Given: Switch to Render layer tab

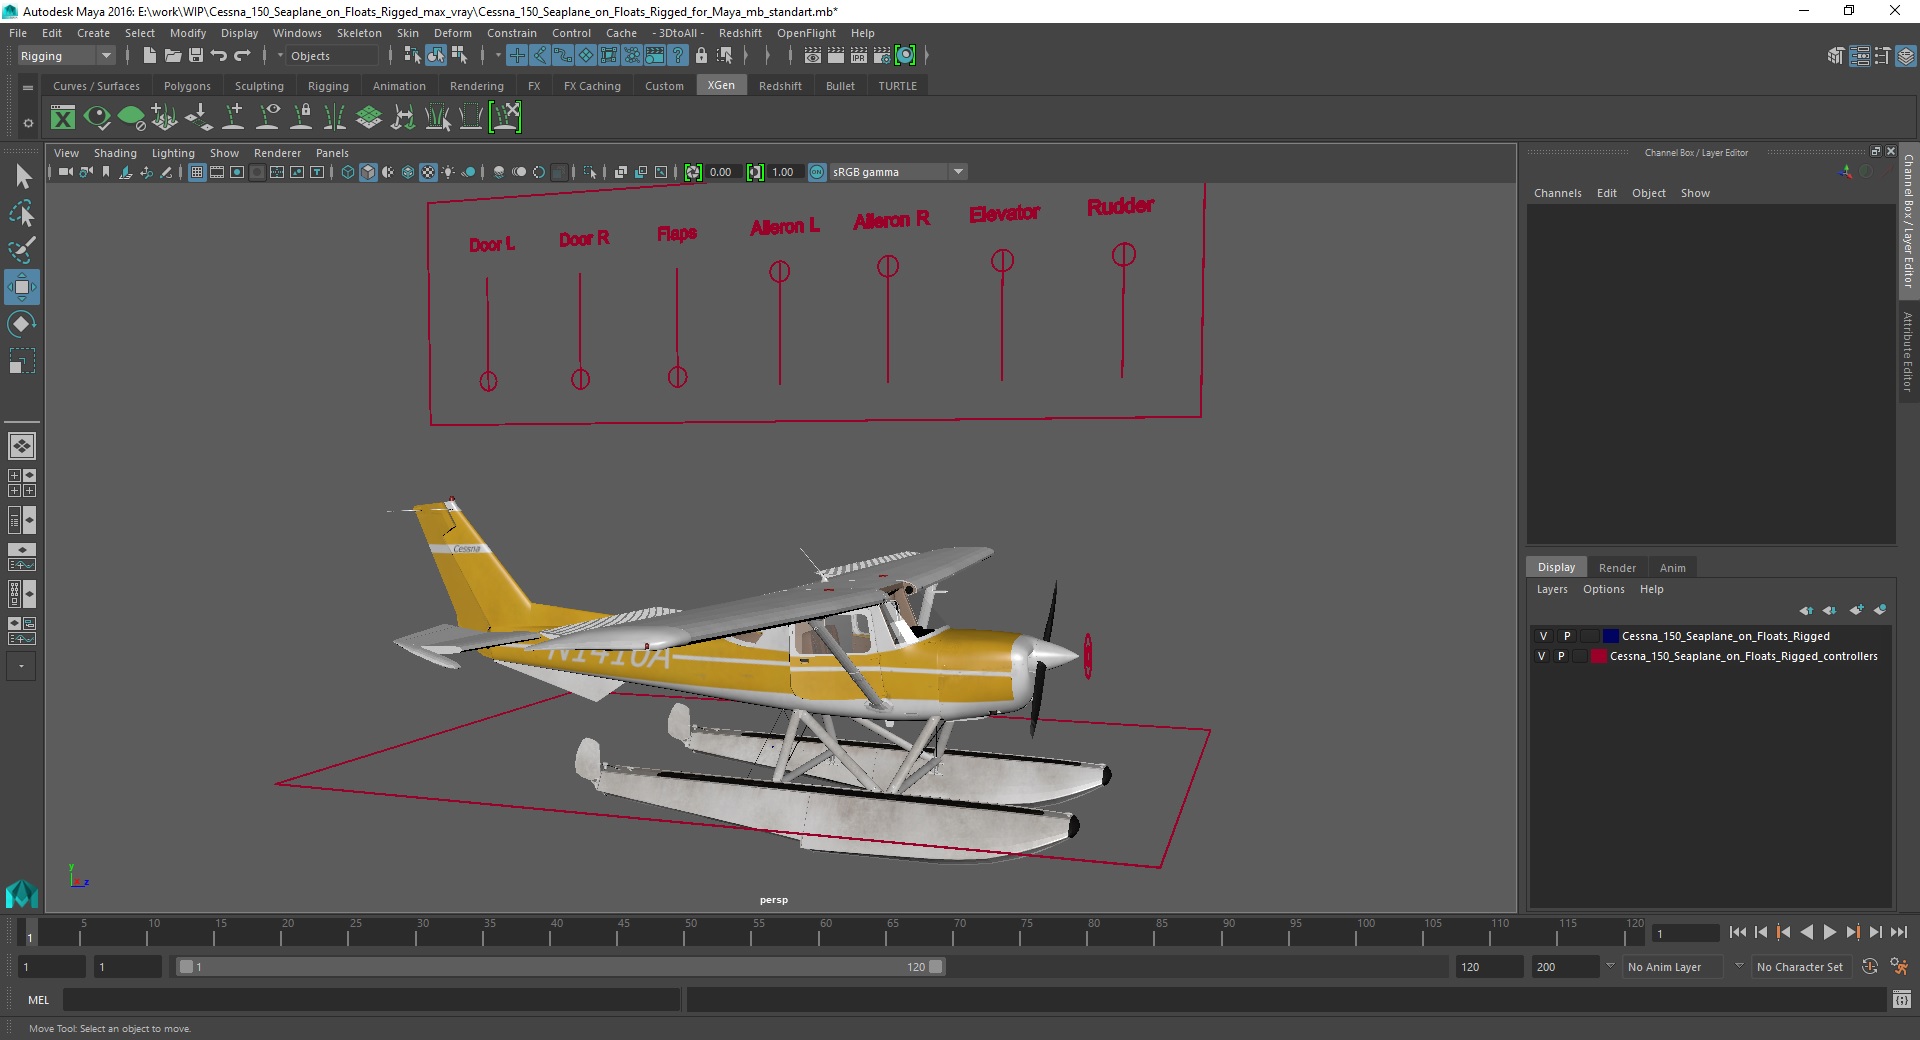Looking at the screenshot, I should [x=1617, y=567].
